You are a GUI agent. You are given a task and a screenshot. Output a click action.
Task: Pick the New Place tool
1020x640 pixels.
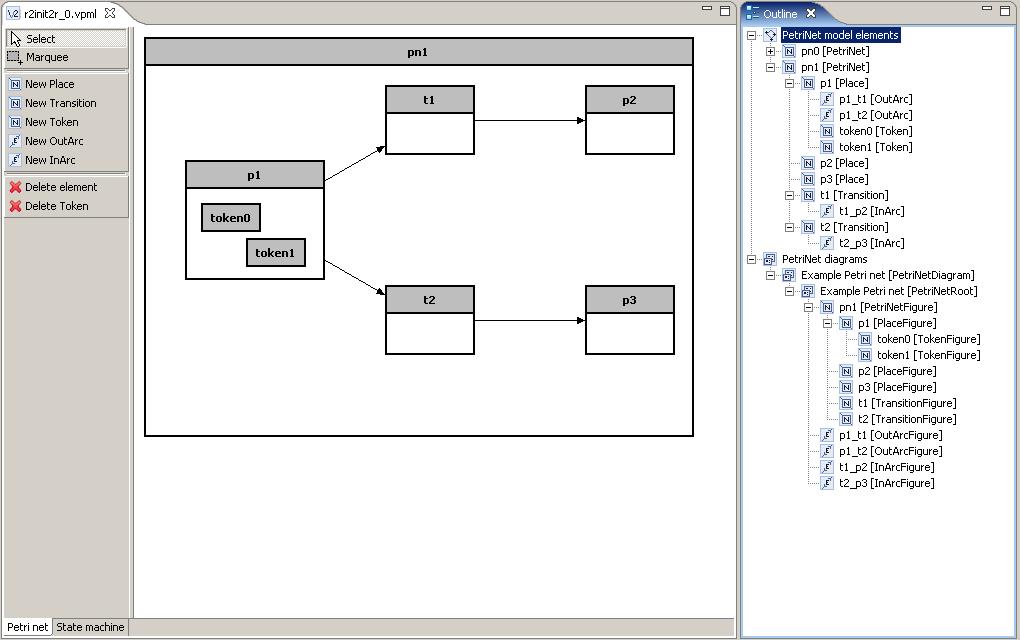66,84
